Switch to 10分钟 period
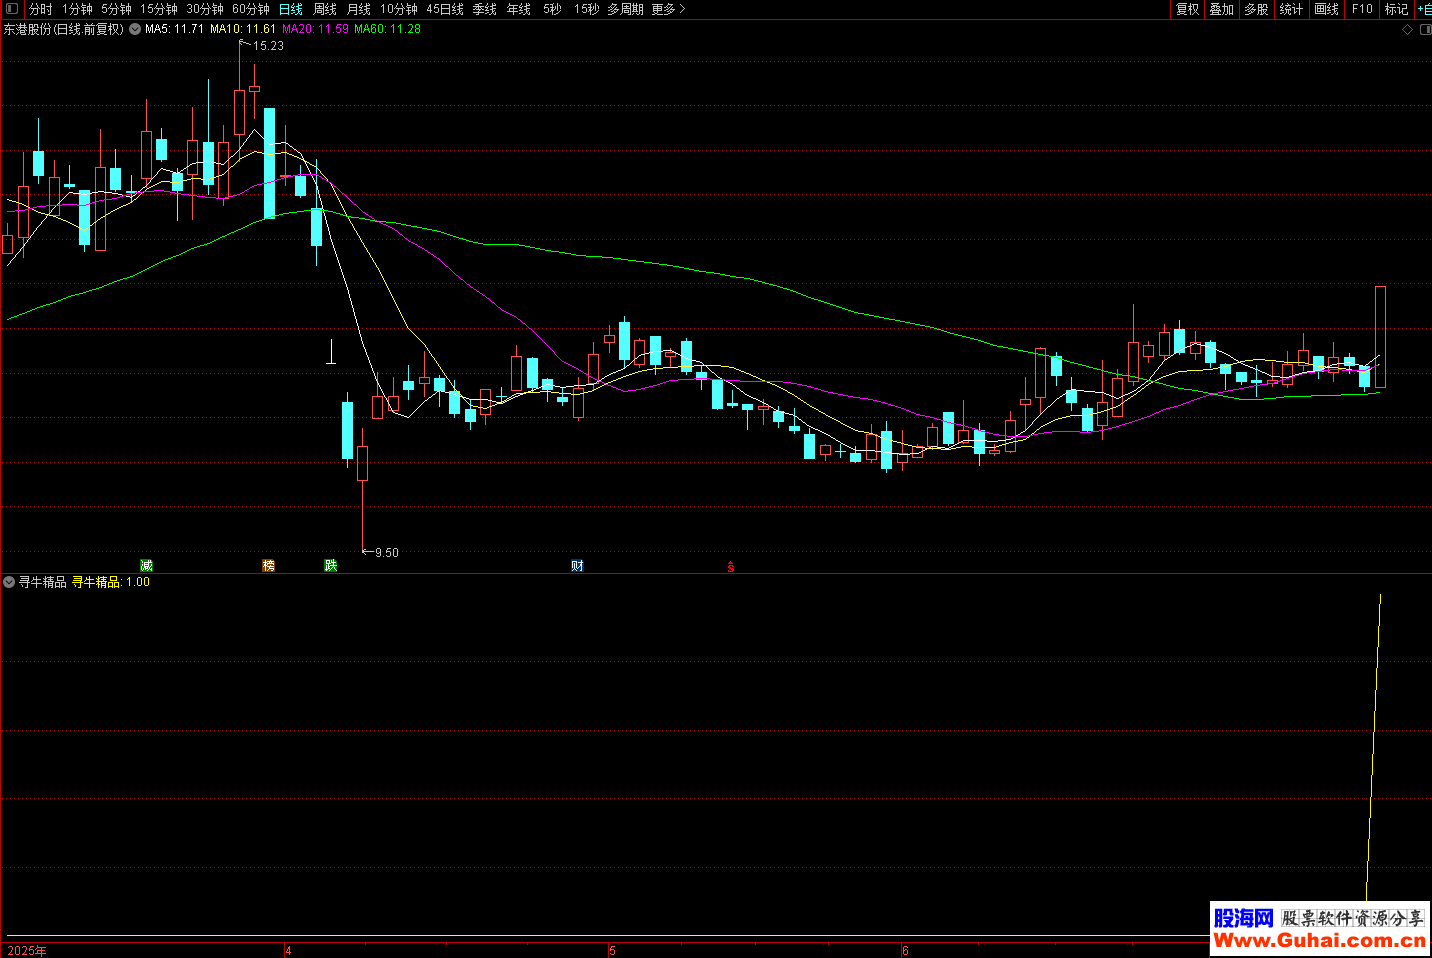The width and height of the screenshot is (1432, 958). pyautogui.click(x=399, y=9)
